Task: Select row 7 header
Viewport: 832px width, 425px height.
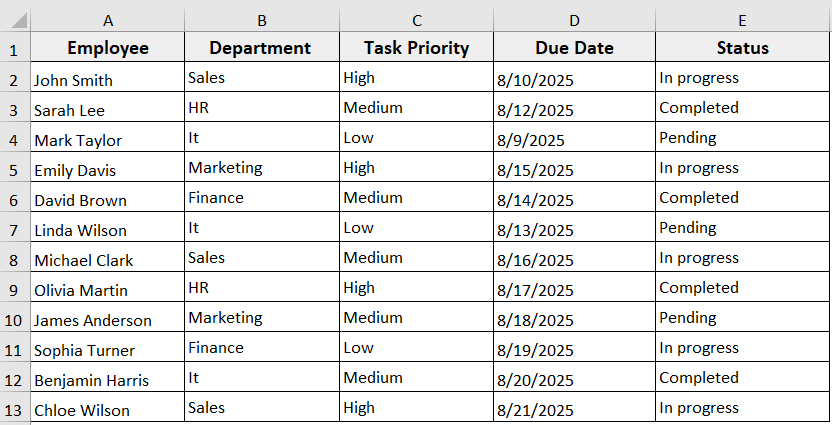Action: 14,228
